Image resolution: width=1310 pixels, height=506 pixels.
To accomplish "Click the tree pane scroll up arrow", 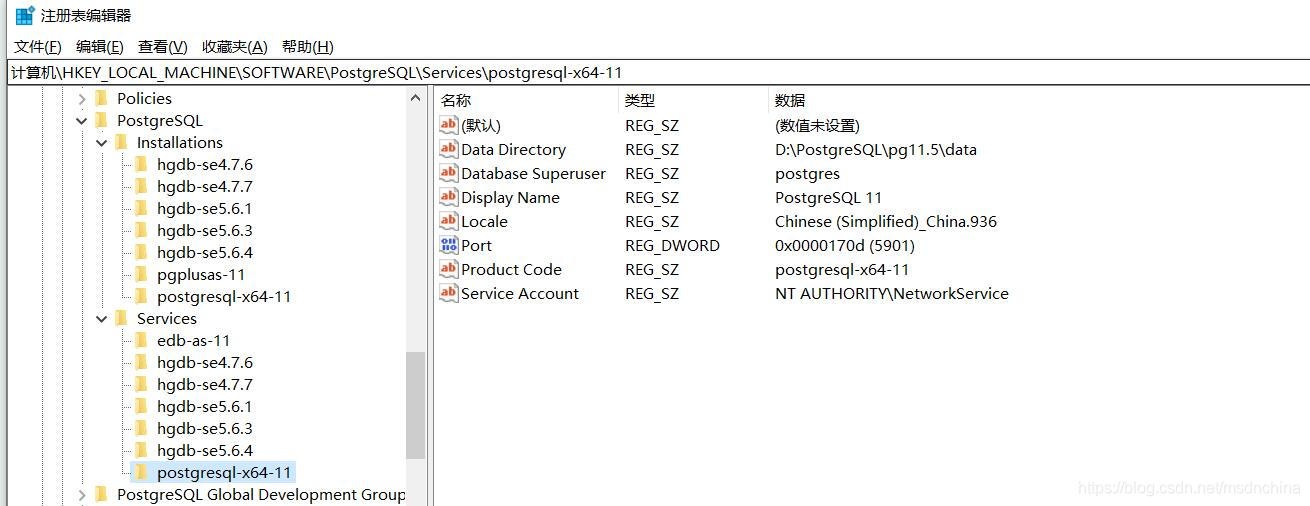I will tap(416, 98).
